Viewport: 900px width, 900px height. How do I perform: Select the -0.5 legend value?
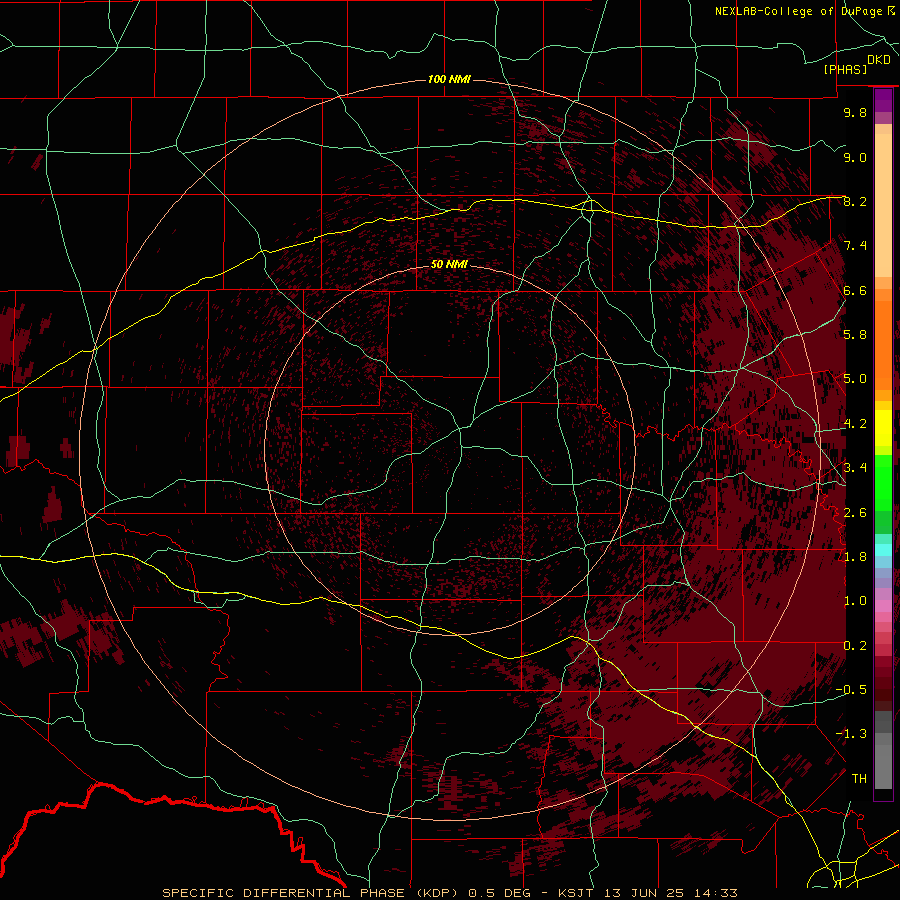[851, 690]
